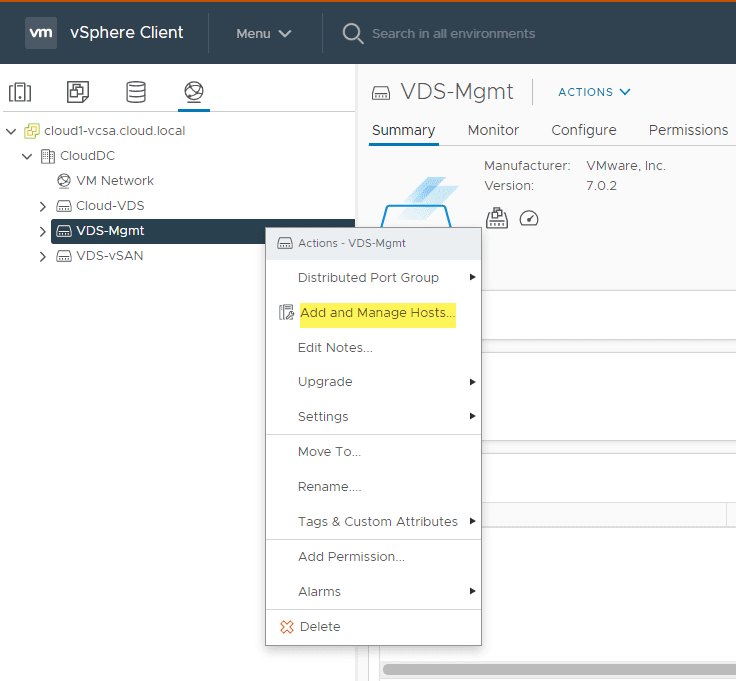
Task: Open the Distributed Port Group submenu
Action: tap(368, 277)
